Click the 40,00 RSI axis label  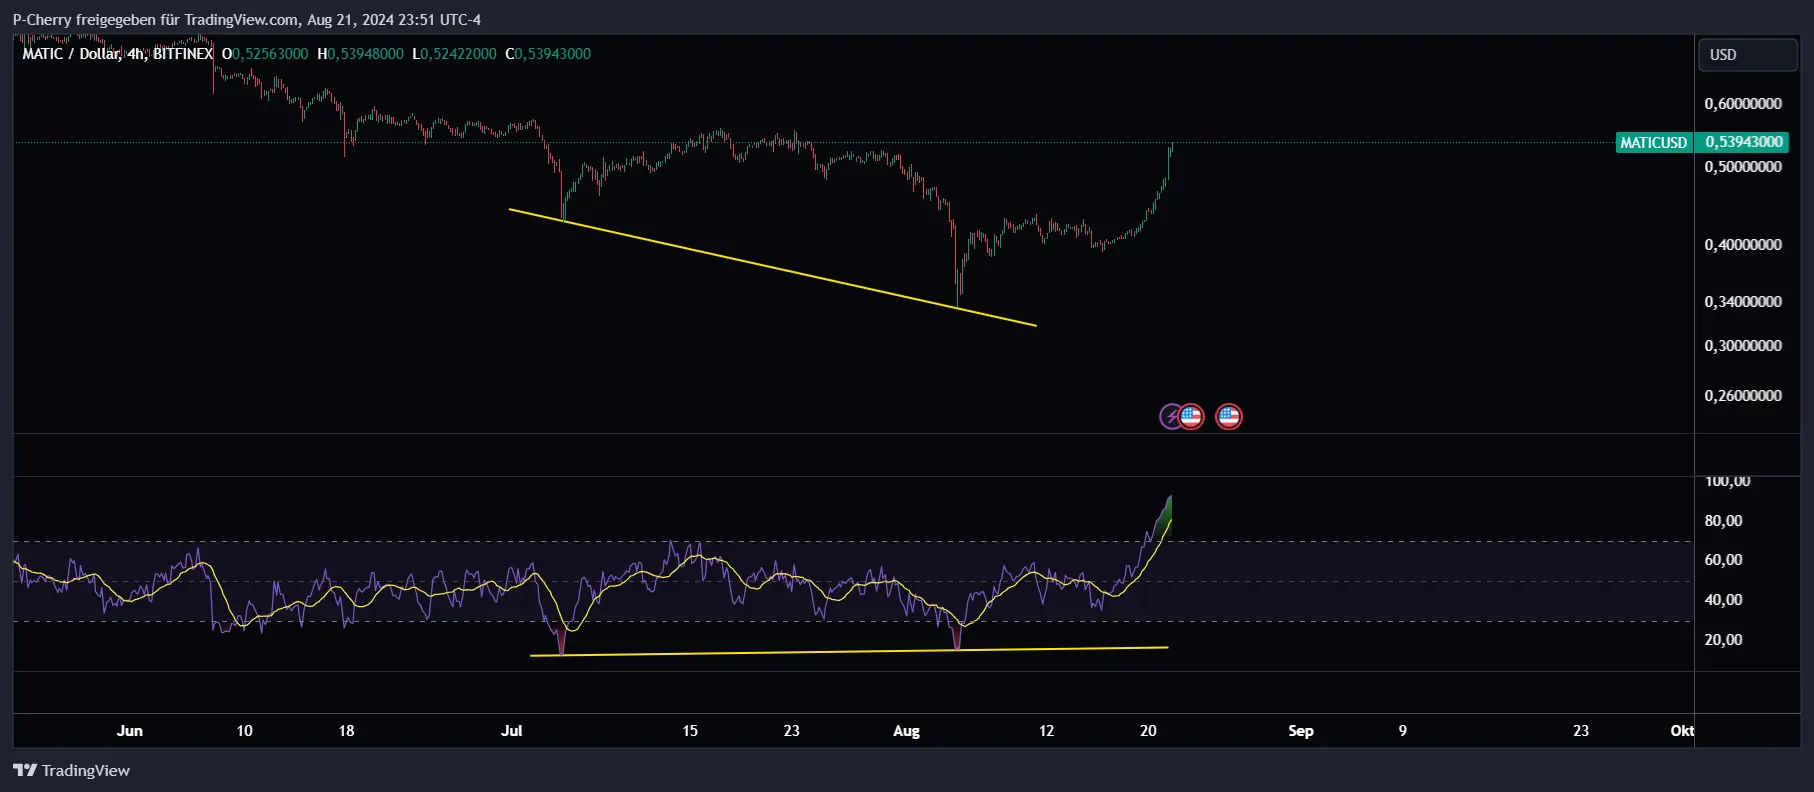(1723, 600)
